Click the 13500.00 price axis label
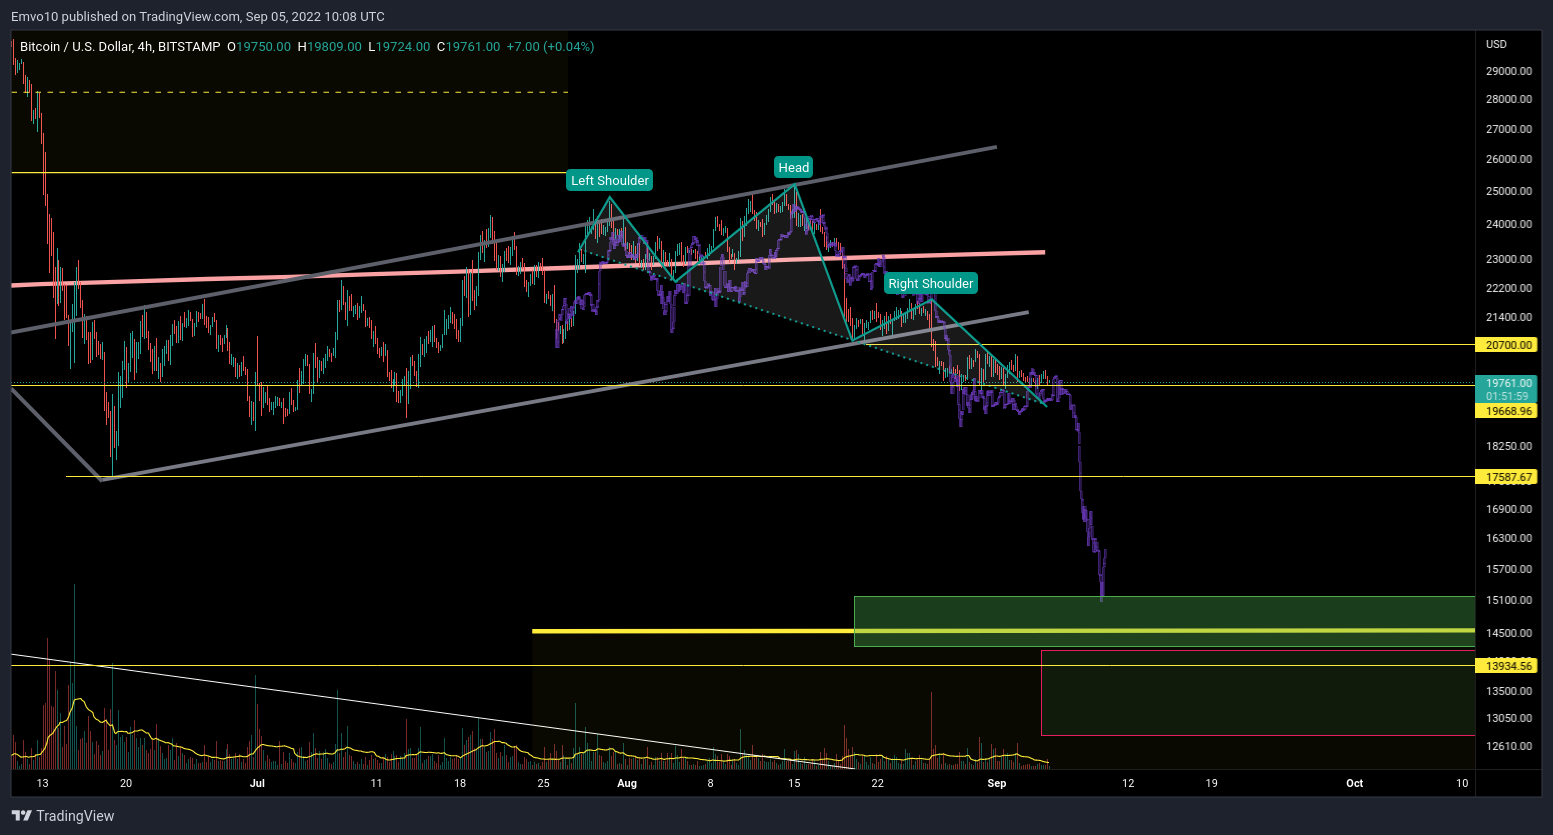 tap(1509, 691)
